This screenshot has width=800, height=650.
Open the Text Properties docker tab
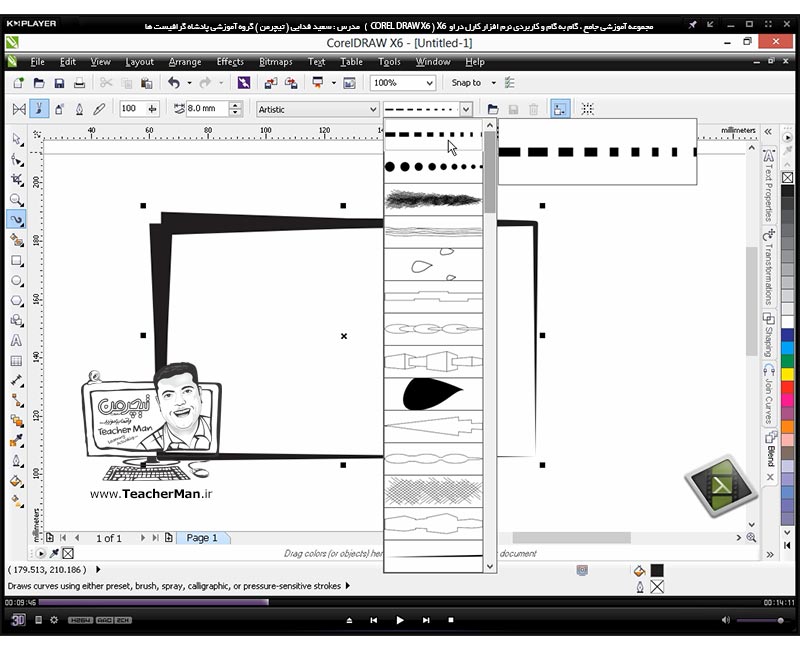coord(769,186)
